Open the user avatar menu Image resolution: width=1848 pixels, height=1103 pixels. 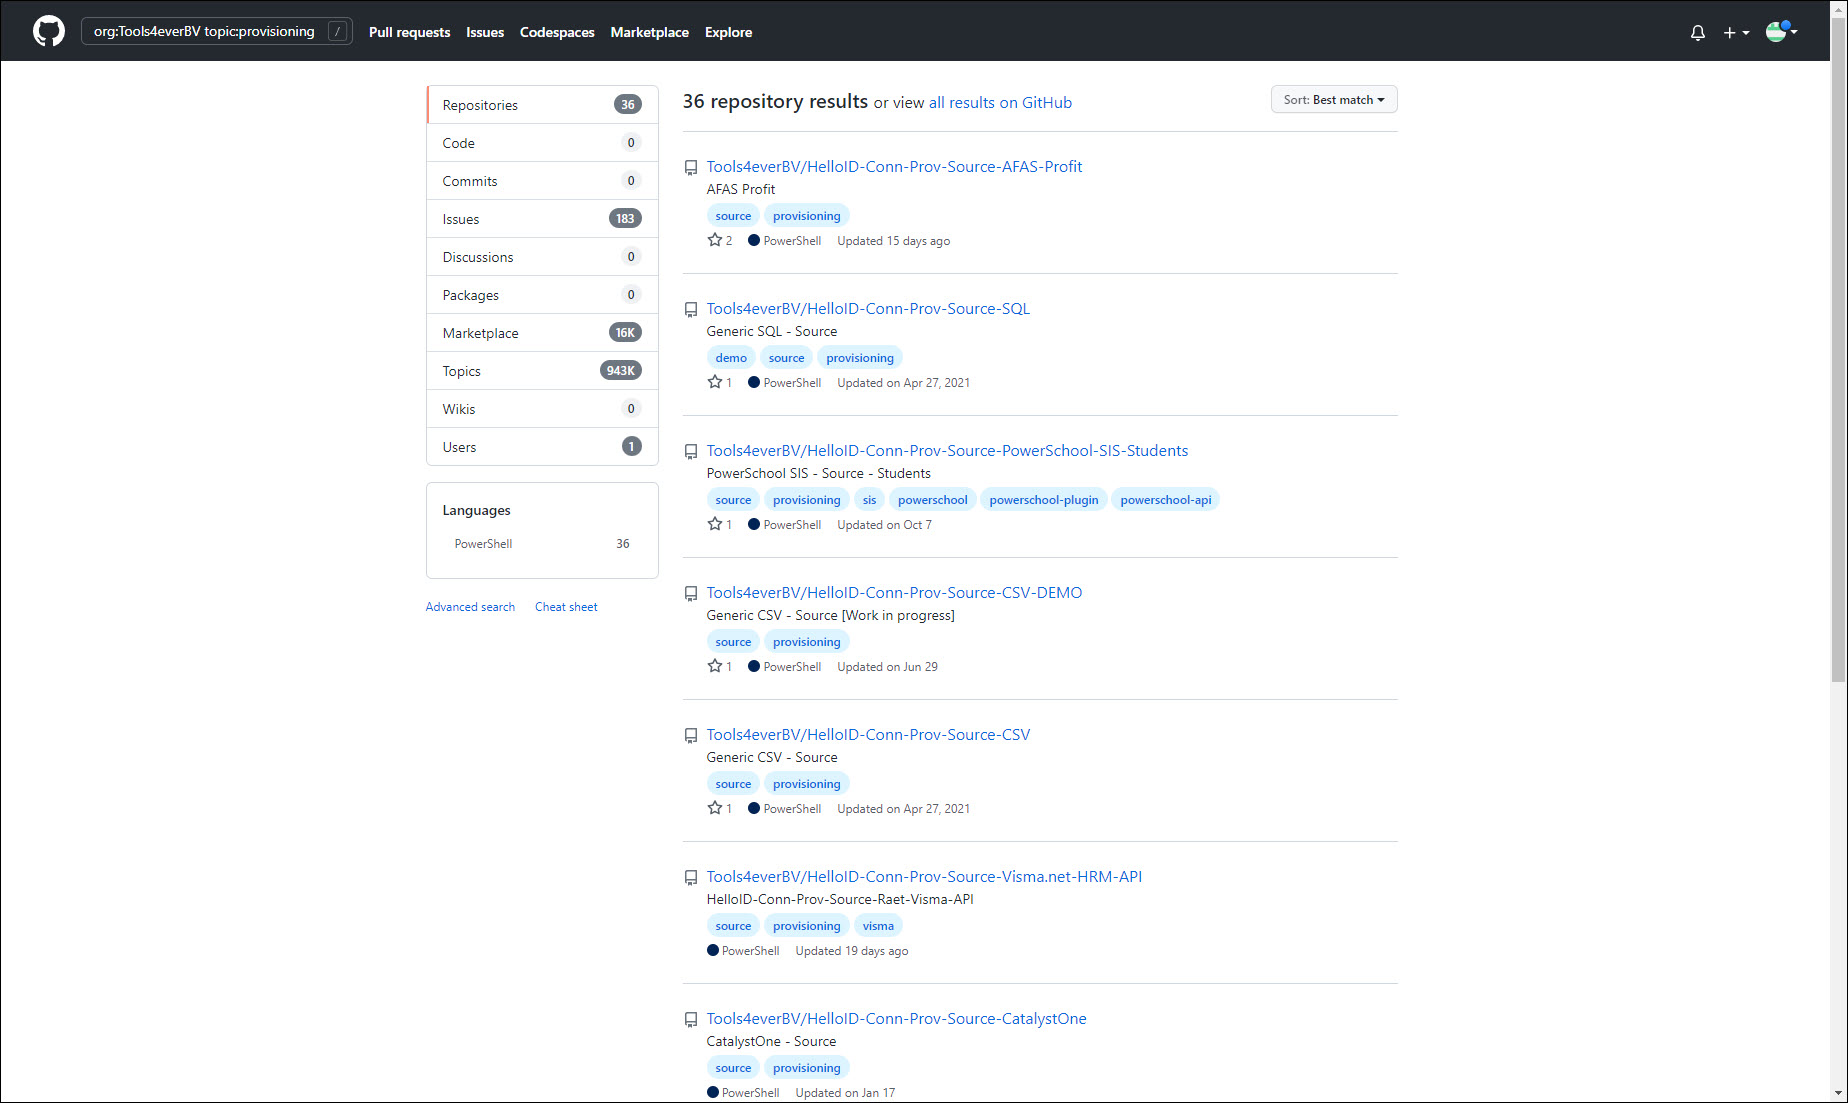pyautogui.click(x=1781, y=32)
